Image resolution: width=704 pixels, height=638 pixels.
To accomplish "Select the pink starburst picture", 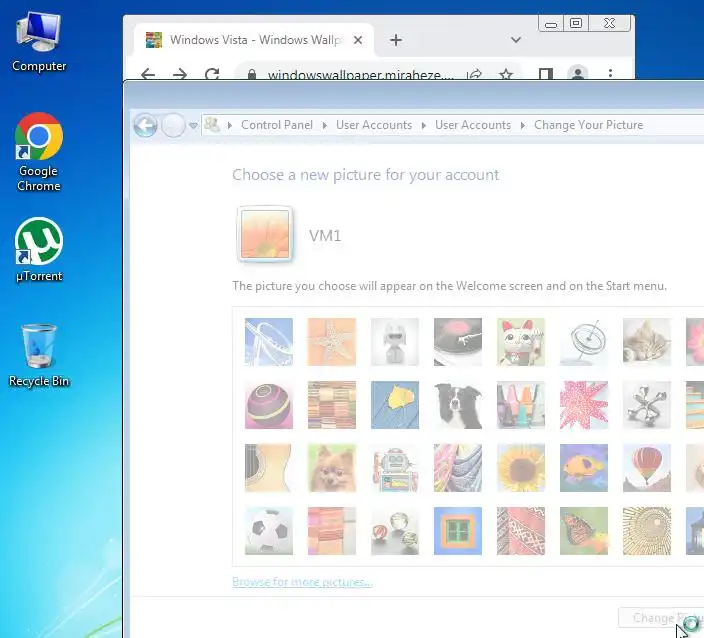I will click(x=584, y=405).
